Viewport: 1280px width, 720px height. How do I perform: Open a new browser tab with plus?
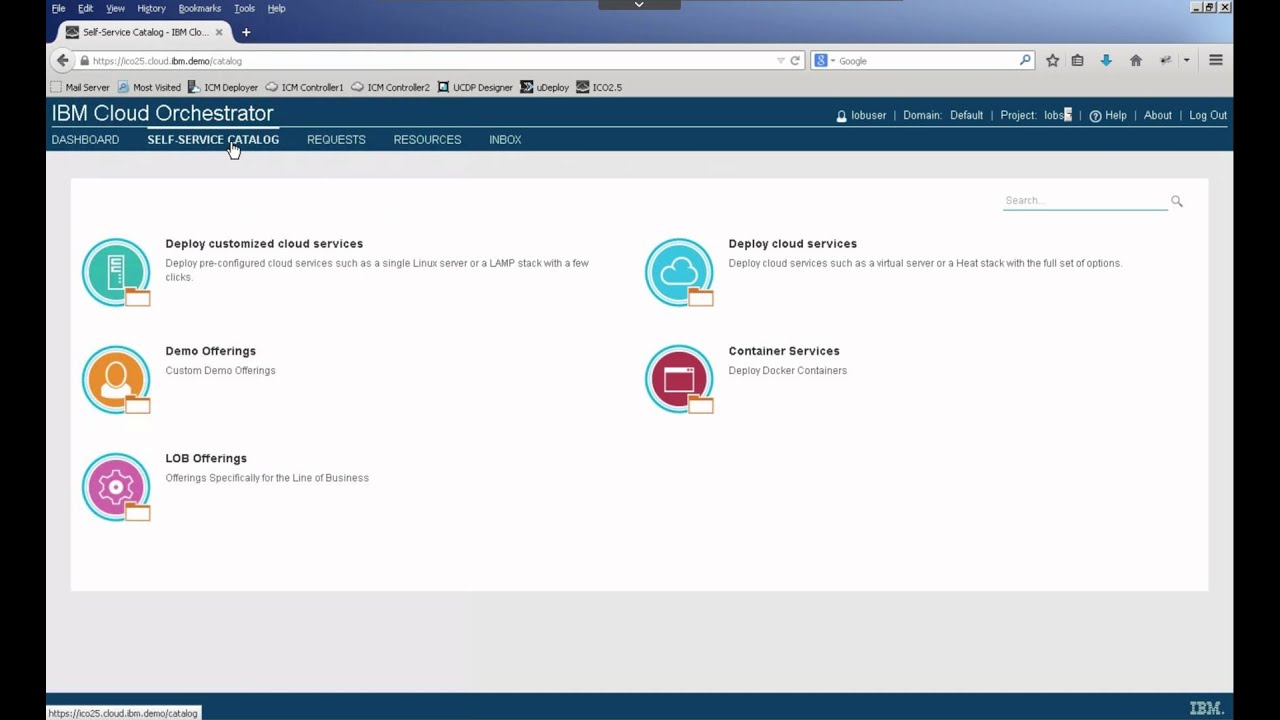click(246, 32)
